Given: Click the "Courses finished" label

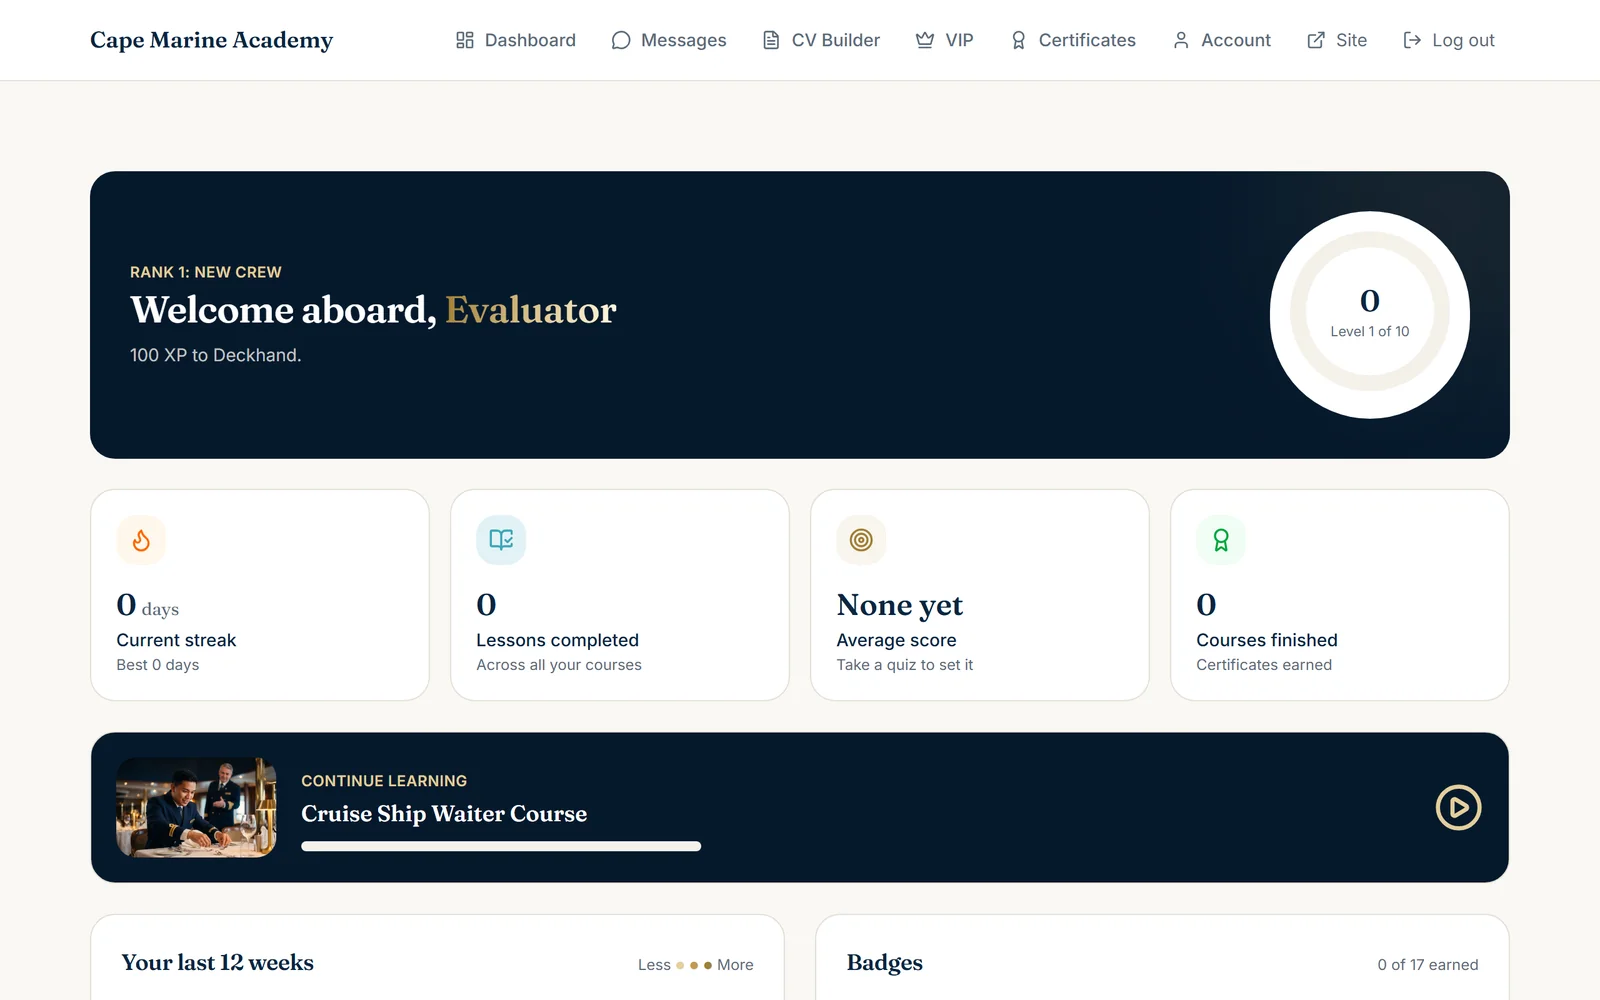Looking at the screenshot, I should [x=1267, y=640].
